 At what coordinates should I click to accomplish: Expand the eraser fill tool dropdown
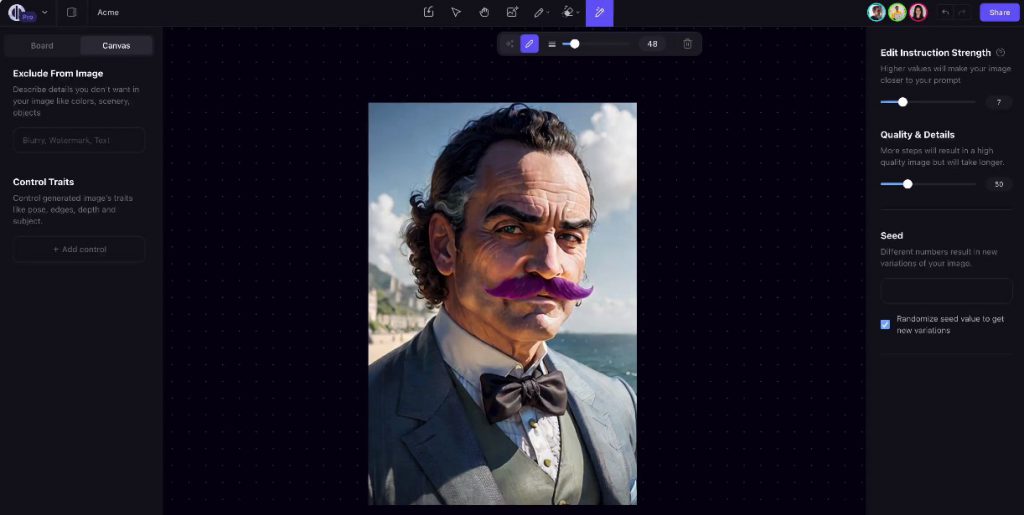(578, 13)
